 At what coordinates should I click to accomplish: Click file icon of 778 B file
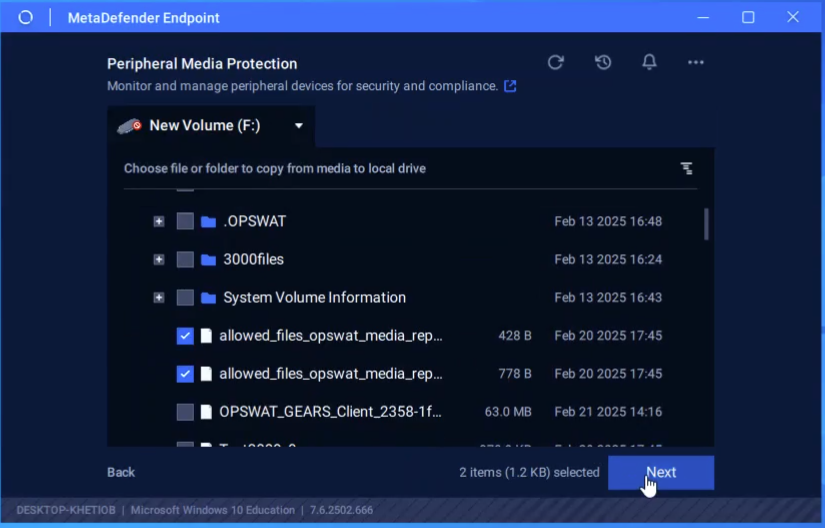pos(206,374)
